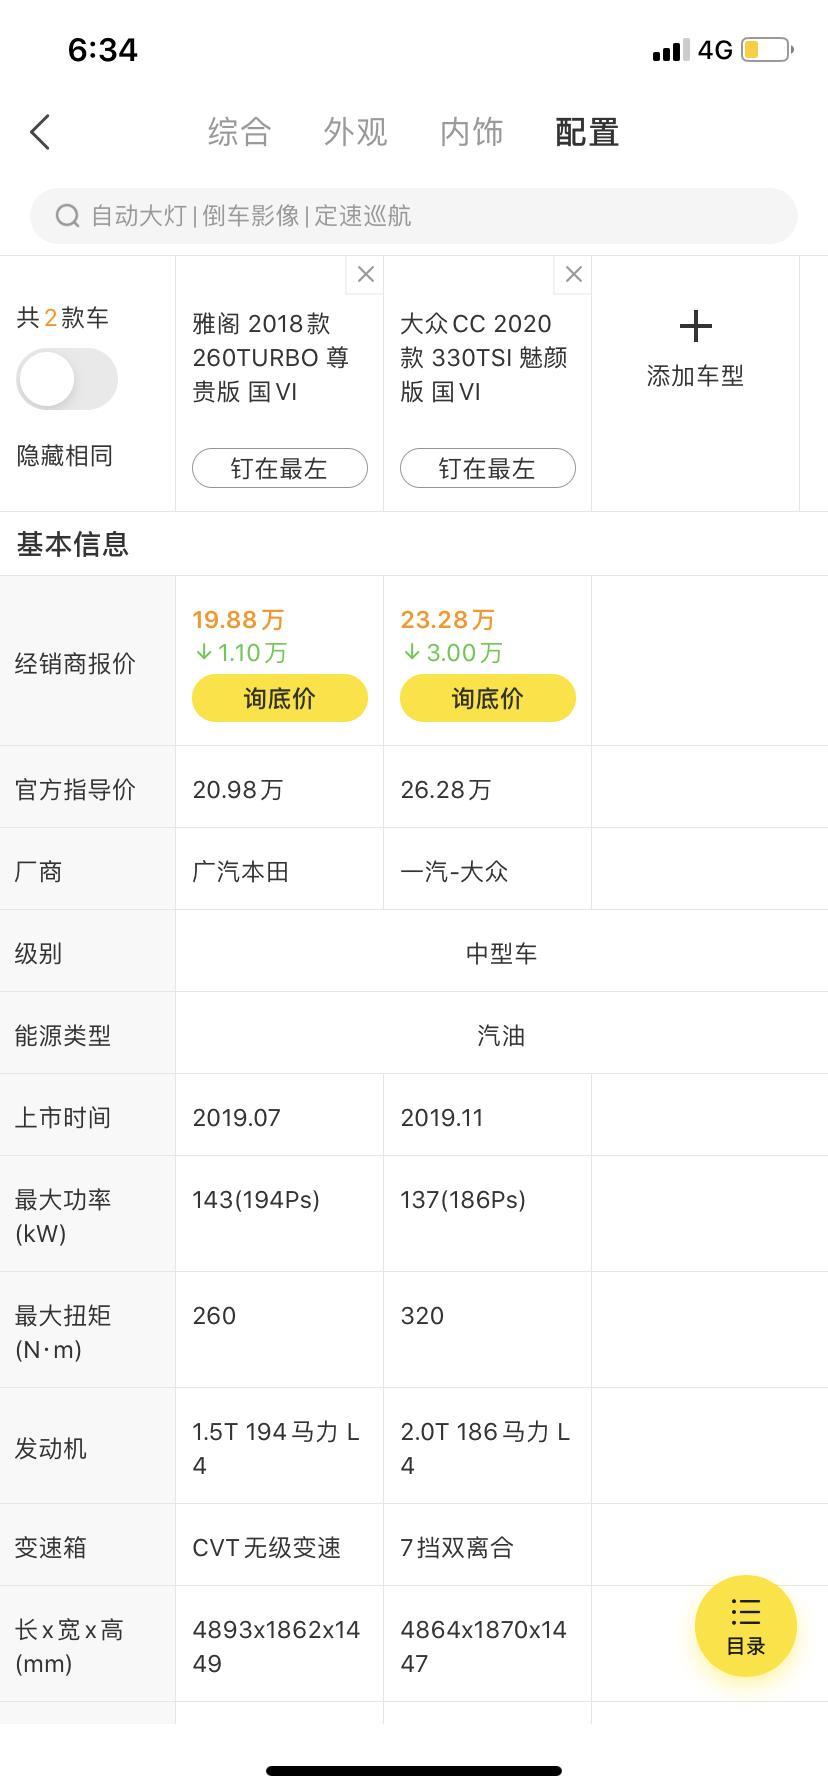This screenshot has width=828, height=1792.
Task: Select the 2019.07 launch date cell
Action: (x=280, y=1115)
